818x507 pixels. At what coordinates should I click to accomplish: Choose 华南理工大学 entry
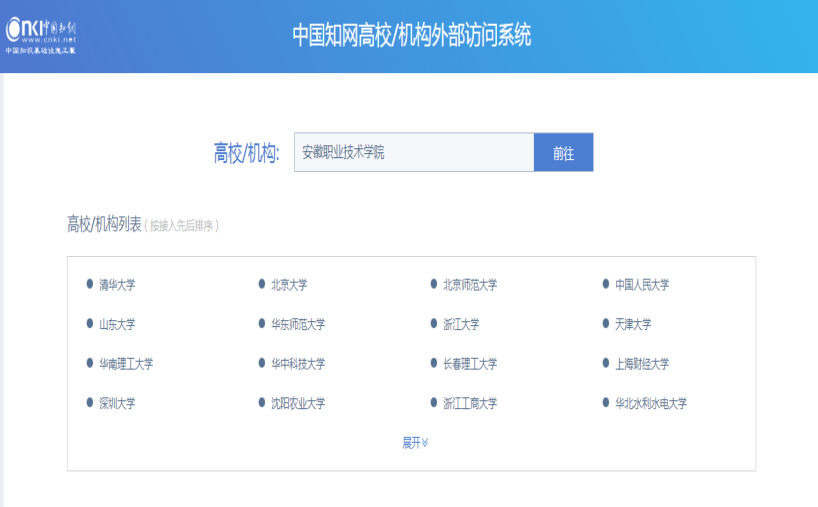click(x=126, y=364)
